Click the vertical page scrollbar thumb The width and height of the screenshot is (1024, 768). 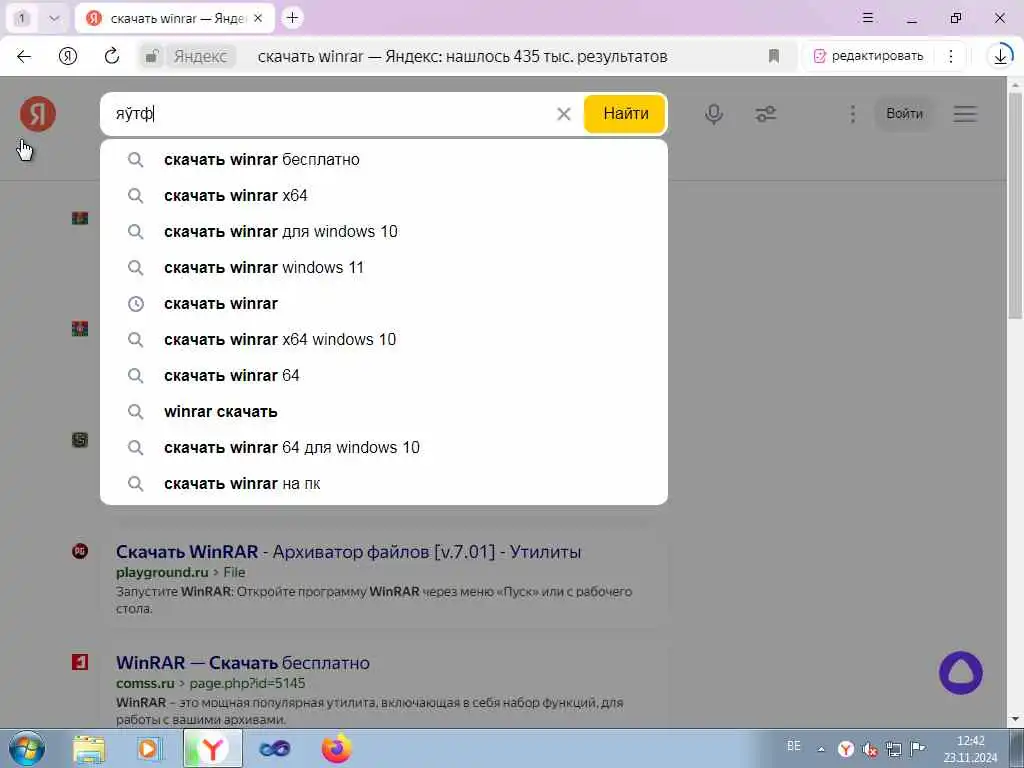pyautogui.click(x=1014, y=206)
